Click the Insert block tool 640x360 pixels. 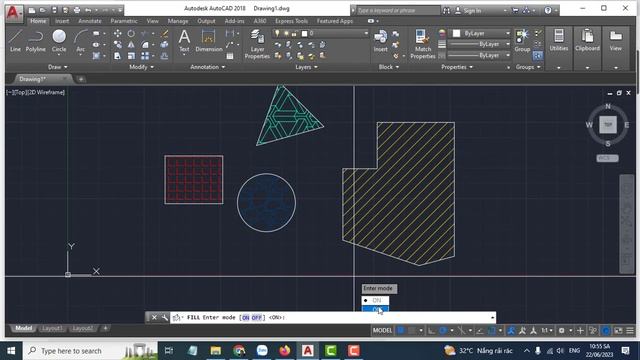[x=380, y=40]
